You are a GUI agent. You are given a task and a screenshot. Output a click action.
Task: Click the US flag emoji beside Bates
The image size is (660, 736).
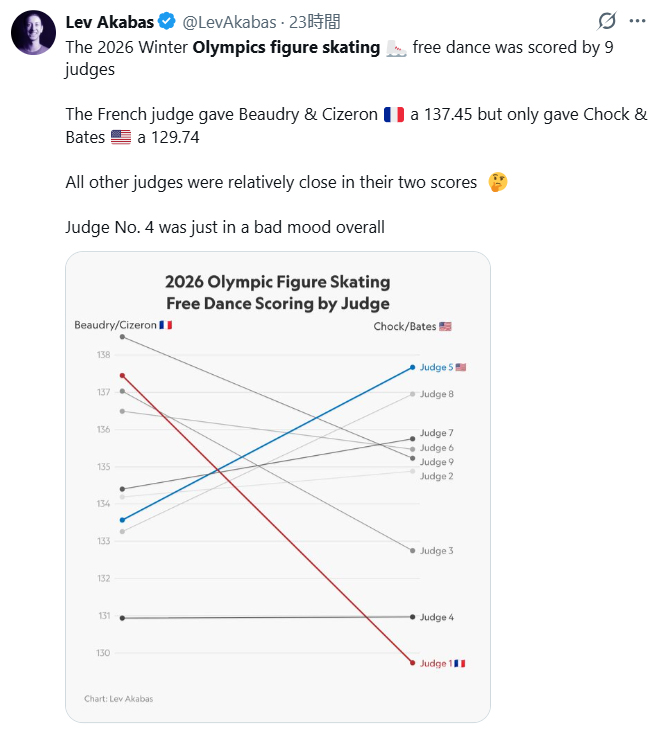click(x=121, y=137)
